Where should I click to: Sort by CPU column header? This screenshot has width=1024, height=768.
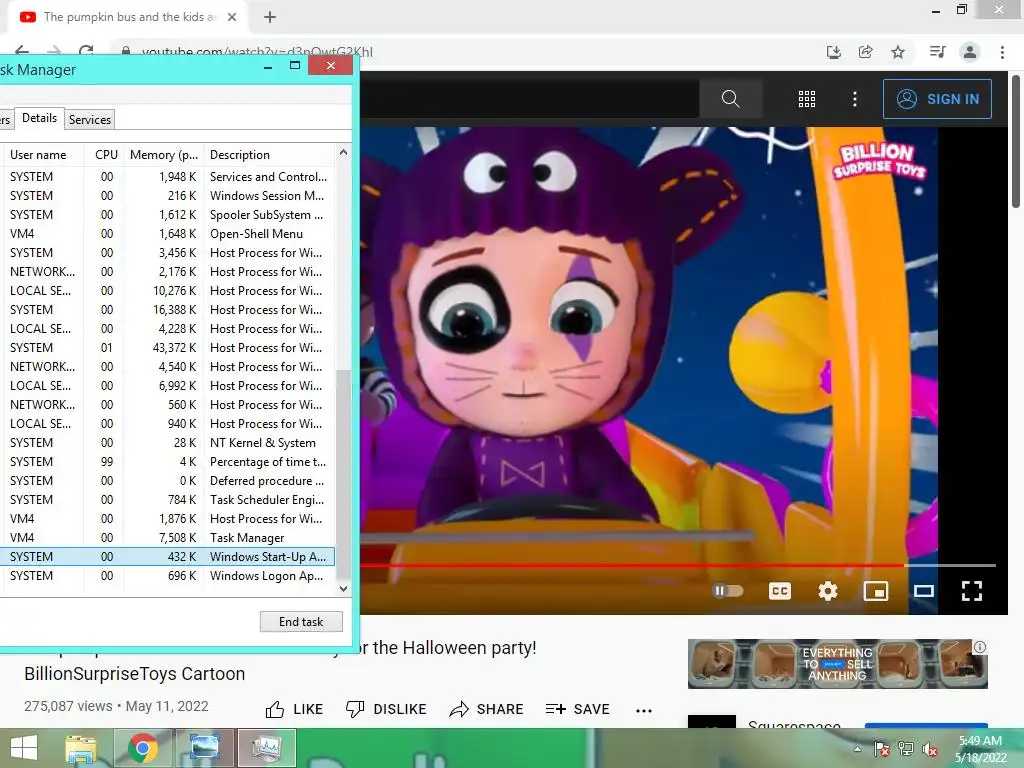pos(106,155)
